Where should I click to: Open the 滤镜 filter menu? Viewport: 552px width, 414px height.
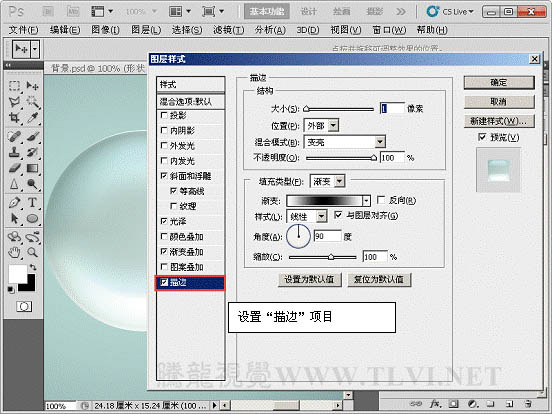228,30
